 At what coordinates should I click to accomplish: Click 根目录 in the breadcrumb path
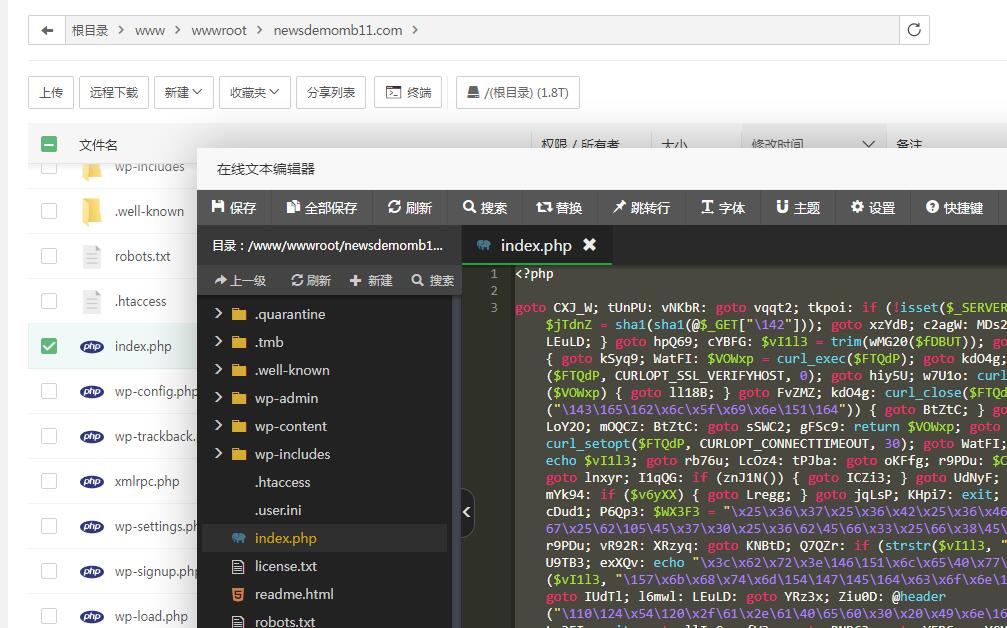(x=90, y=30)
